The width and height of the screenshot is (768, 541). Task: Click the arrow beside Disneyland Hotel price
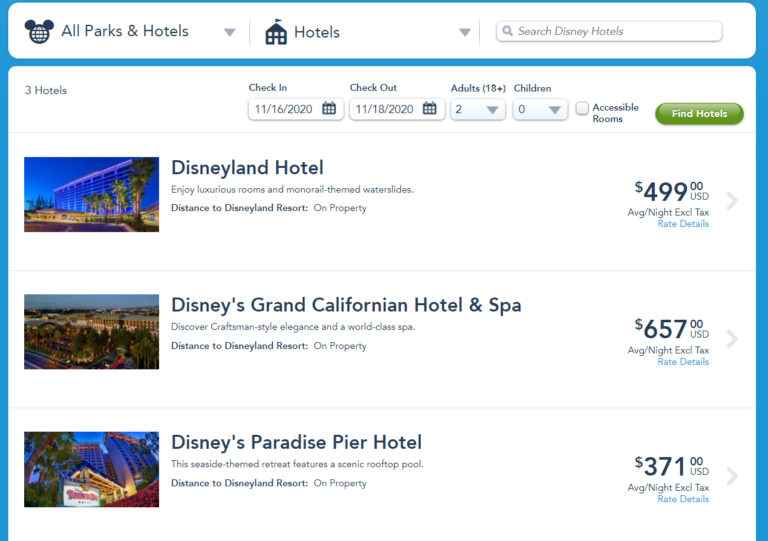[732, 201]
